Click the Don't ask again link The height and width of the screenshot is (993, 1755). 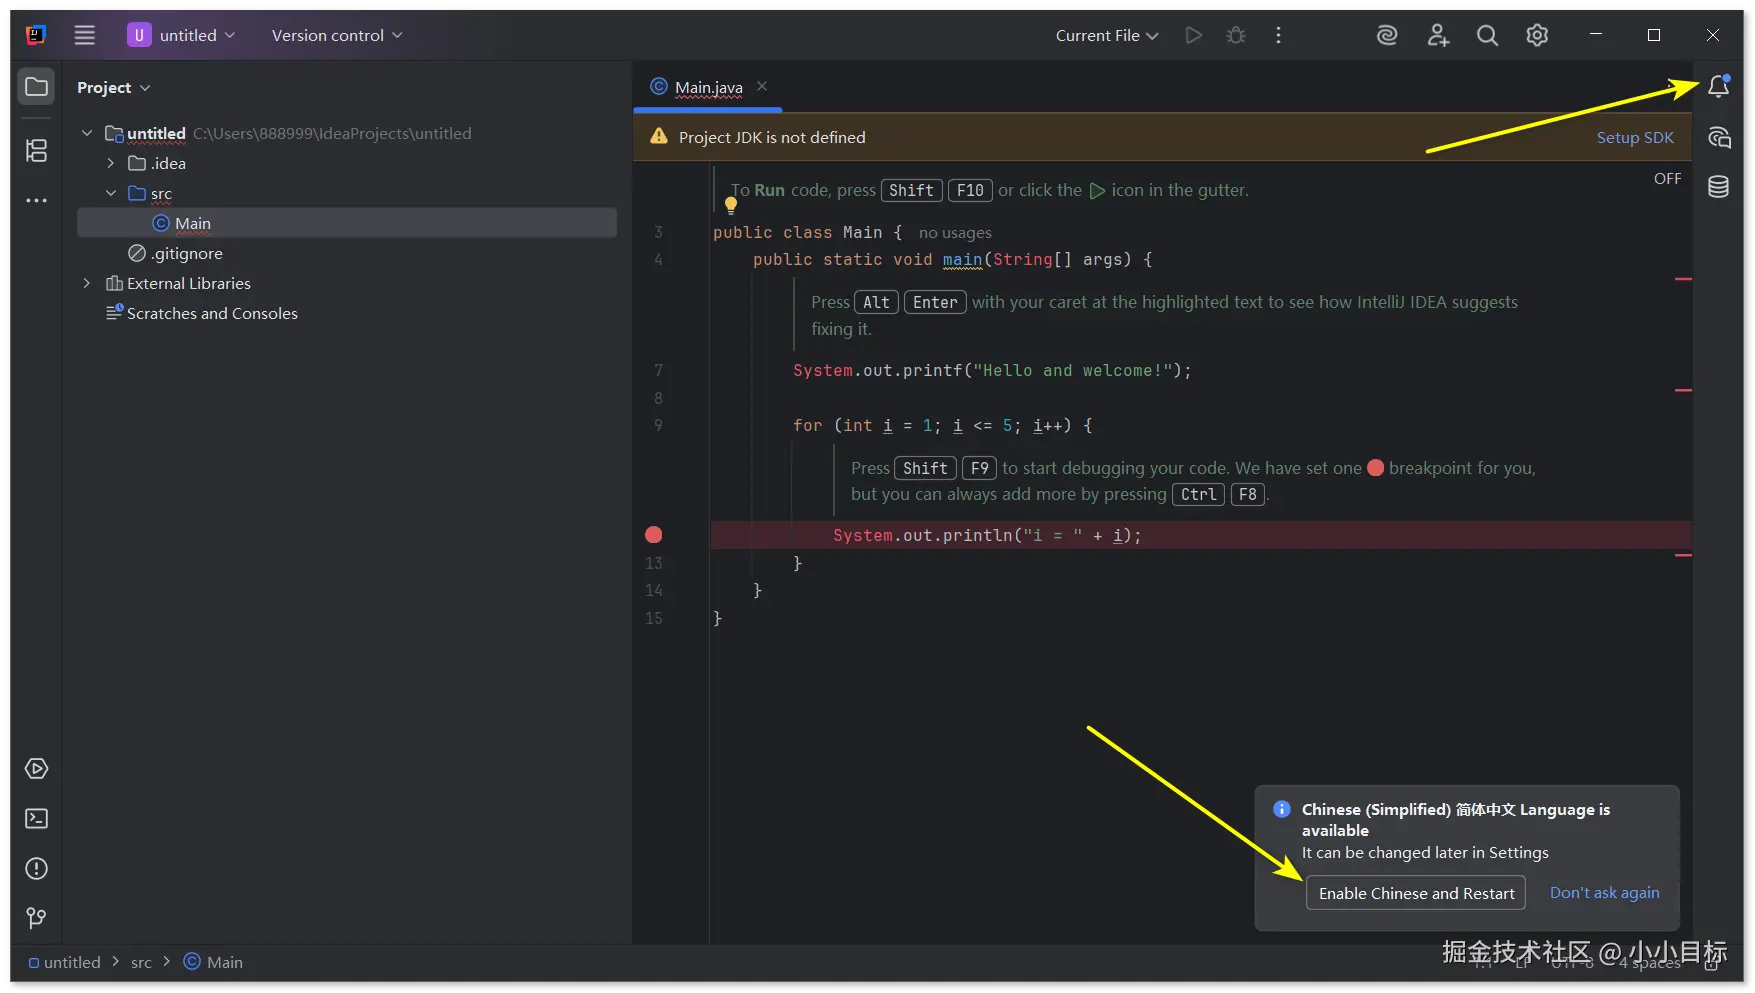click(1604, 893)
